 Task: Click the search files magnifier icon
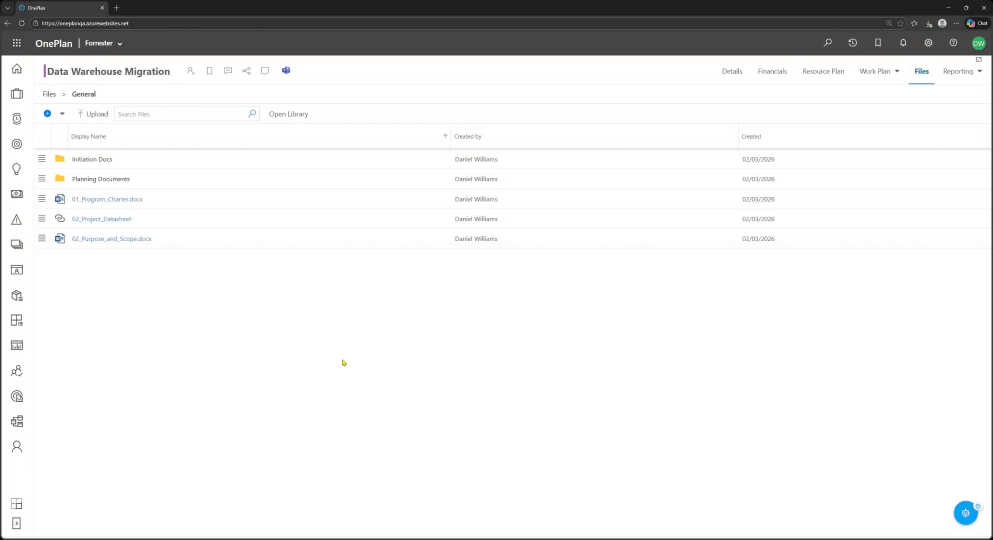(x=252, y=114)
